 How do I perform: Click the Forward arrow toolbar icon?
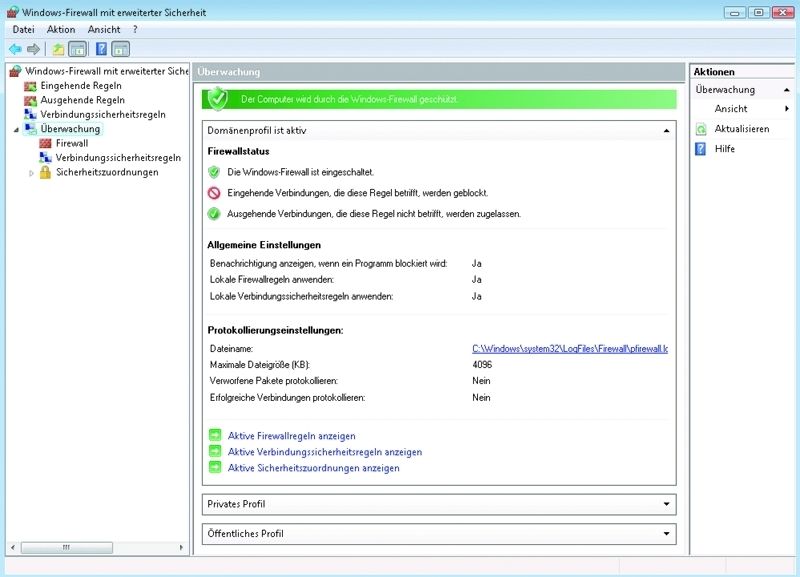(x=33, y=49)
